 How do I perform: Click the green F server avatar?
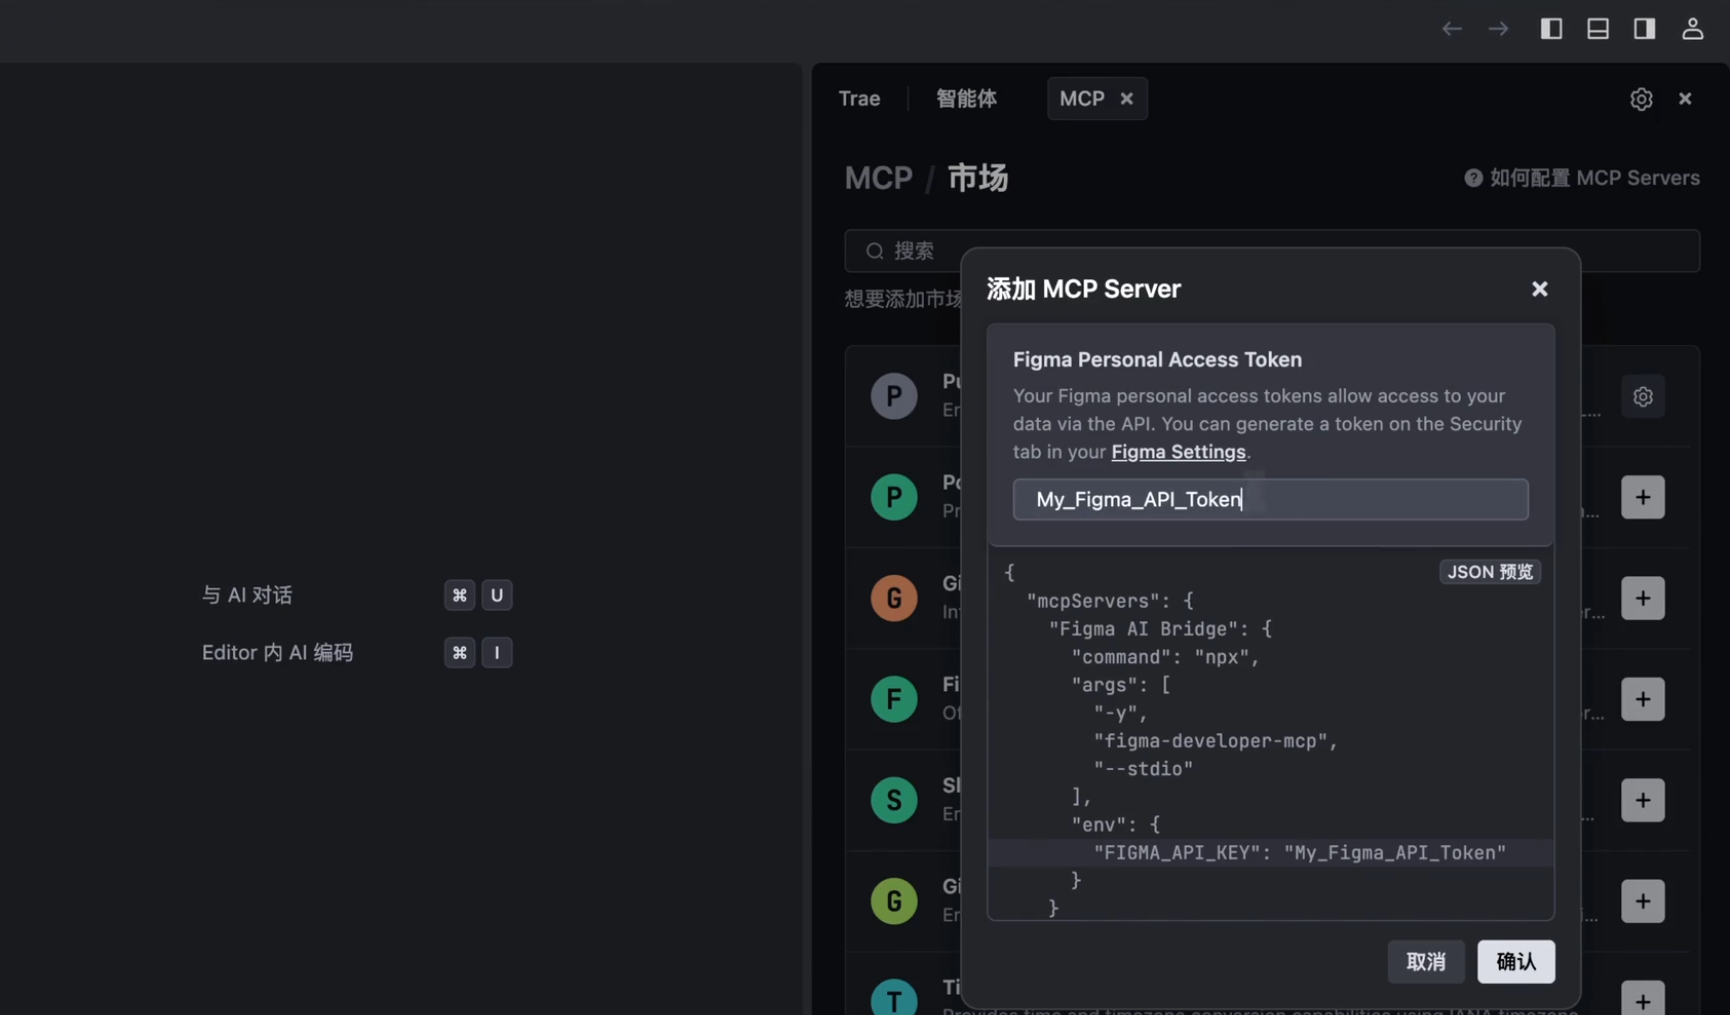(893, 699)
